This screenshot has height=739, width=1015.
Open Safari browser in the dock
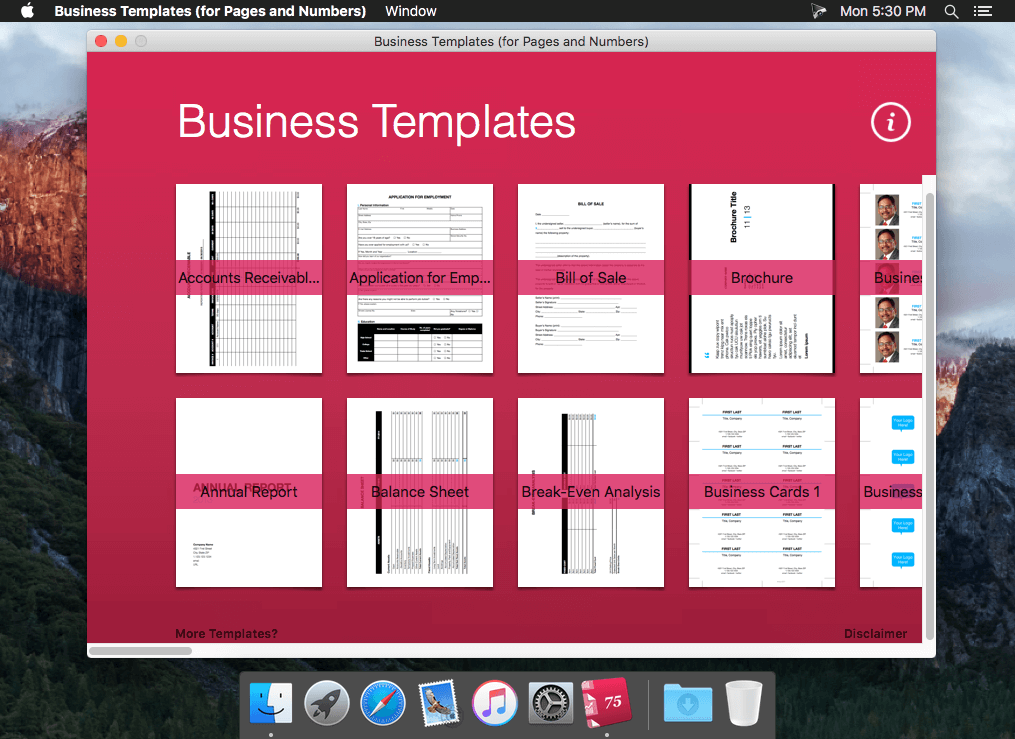(x=383, y=703)
